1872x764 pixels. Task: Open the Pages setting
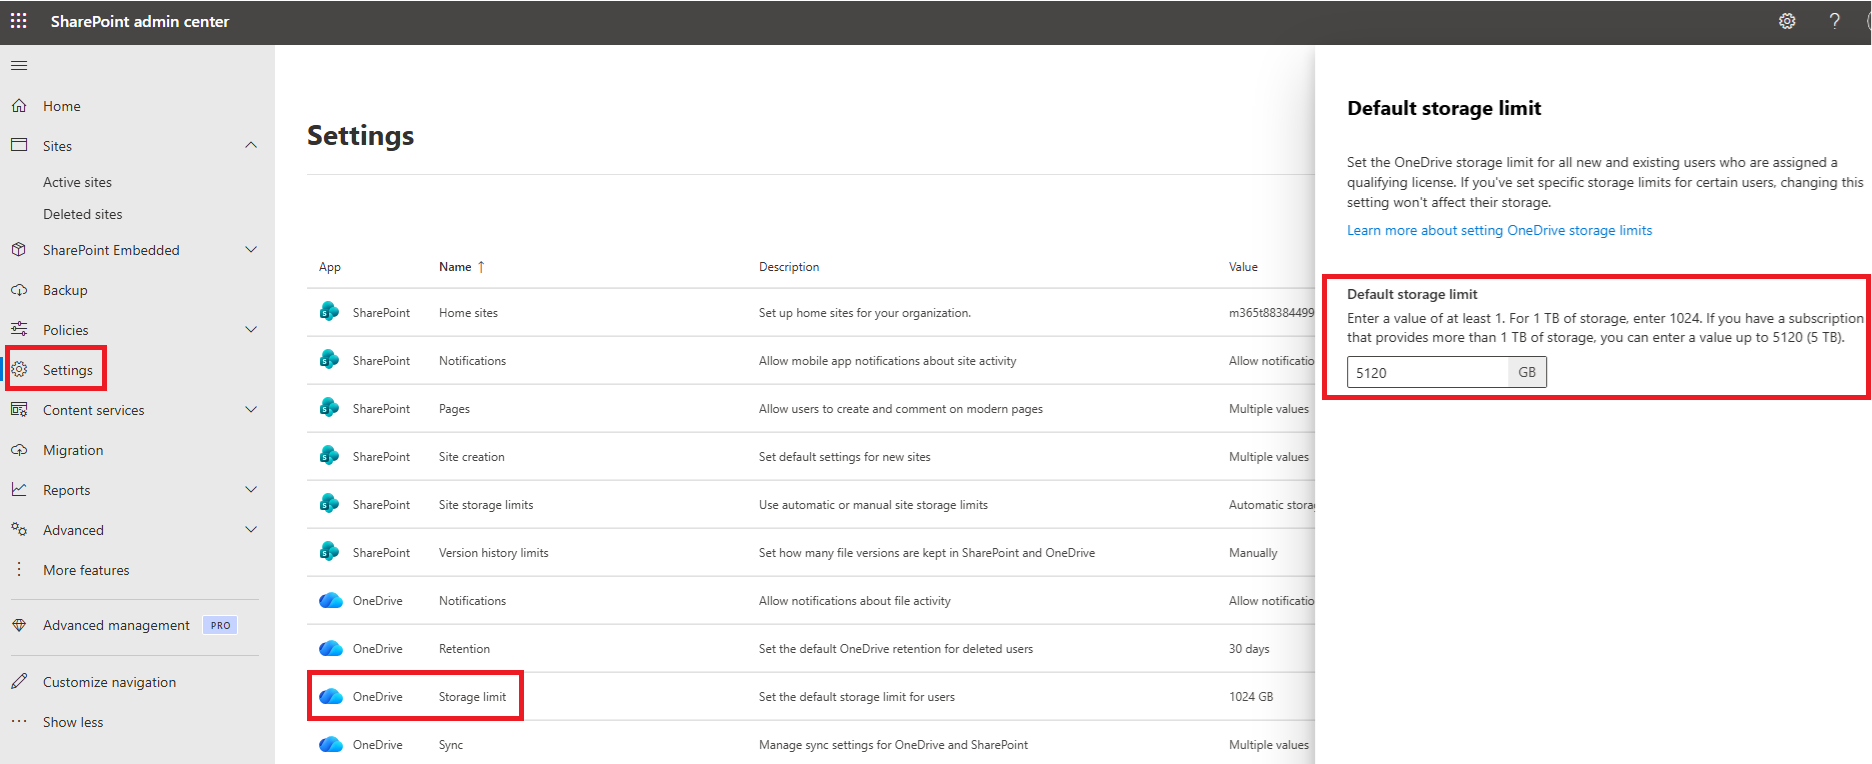[x=454, y=409]
